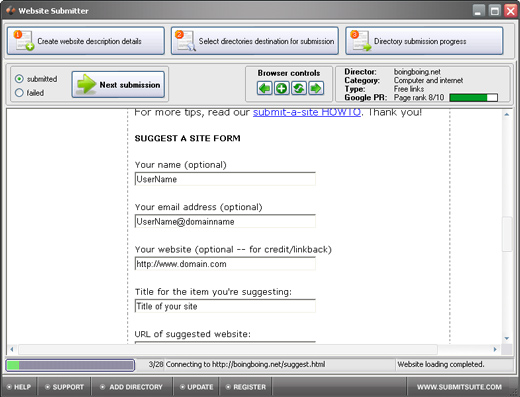The height and width of the screenshot is (397, 520).
Task: Click the step 2 document magnifier icon
Action: tap(186, 41)
